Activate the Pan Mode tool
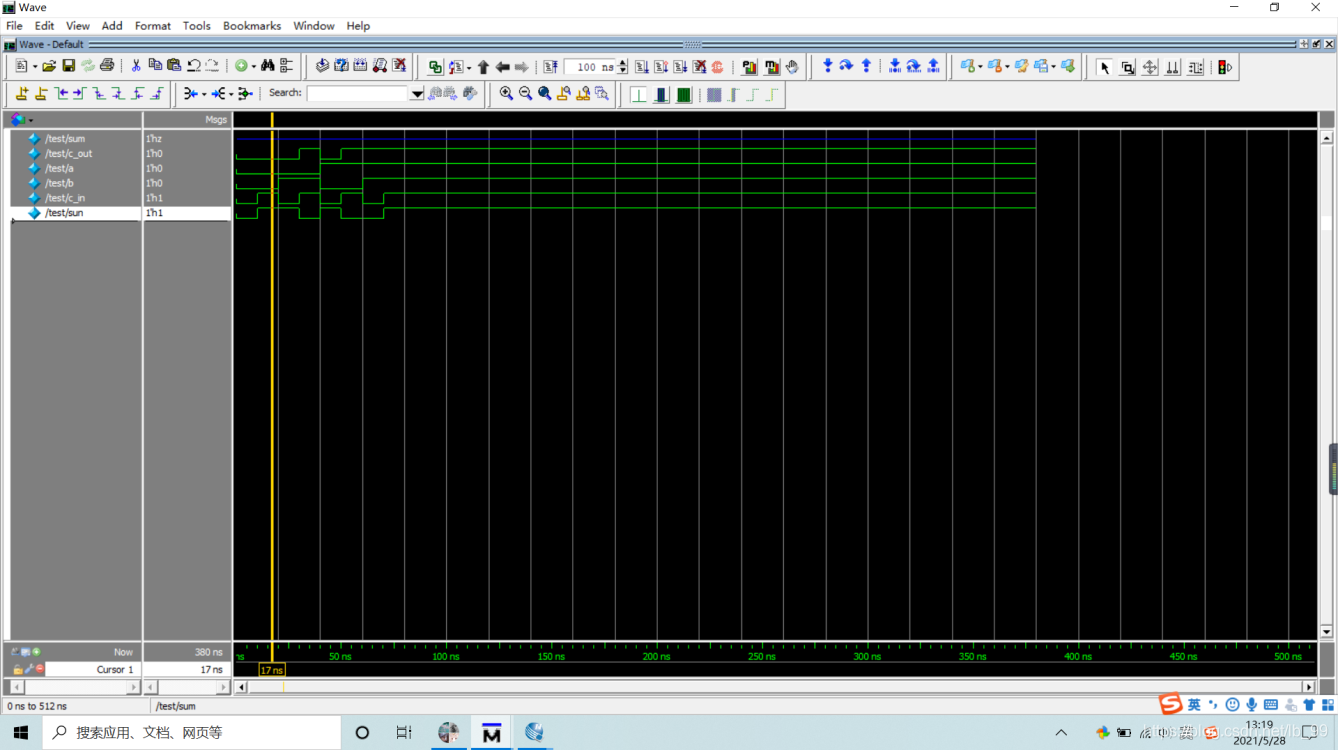Screen dimensions: 1338x750 pyautogui.click(x=1150, y=67)
